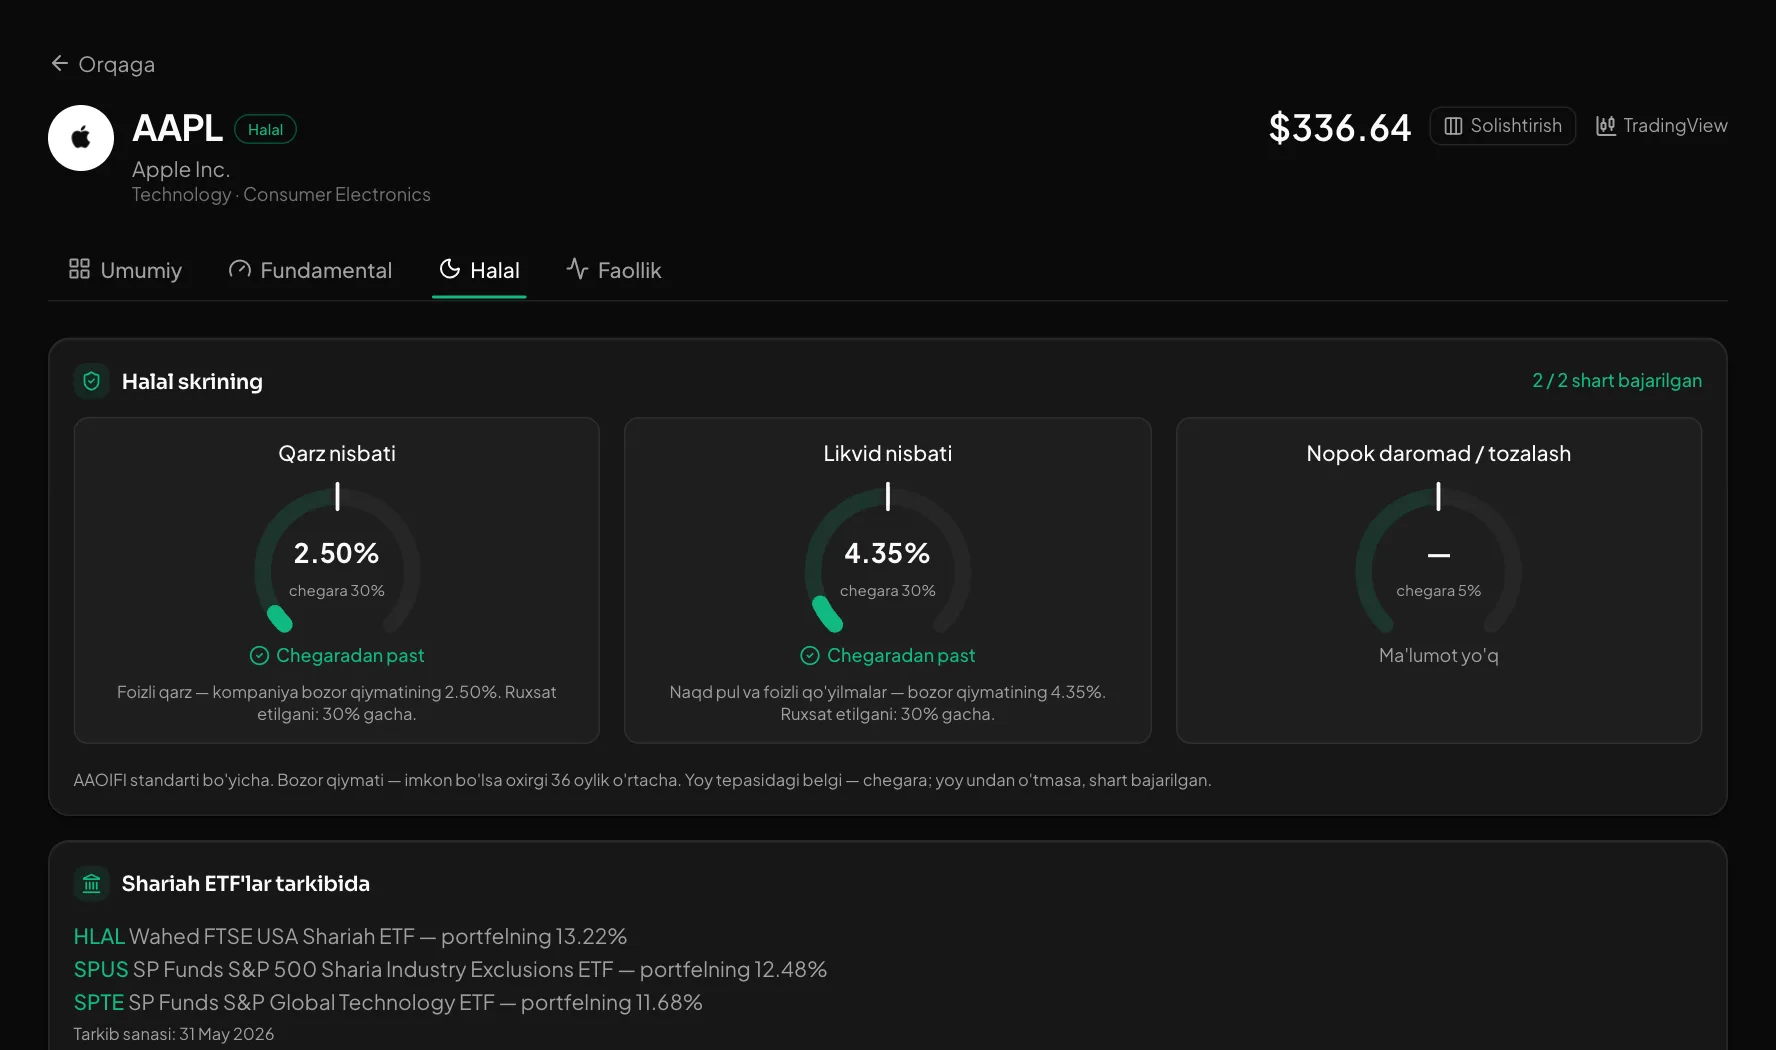Image resolution: width=1776 pixels, height=1050 pixels.
Task: Click the Nopok daromad / tozalash gauge
Action: tap(1439, 559)
